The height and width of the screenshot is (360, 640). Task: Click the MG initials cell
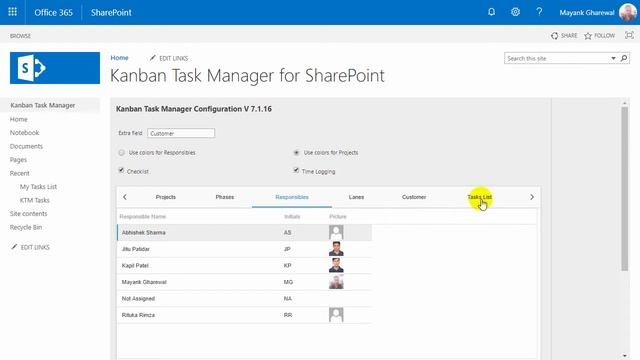288,282
